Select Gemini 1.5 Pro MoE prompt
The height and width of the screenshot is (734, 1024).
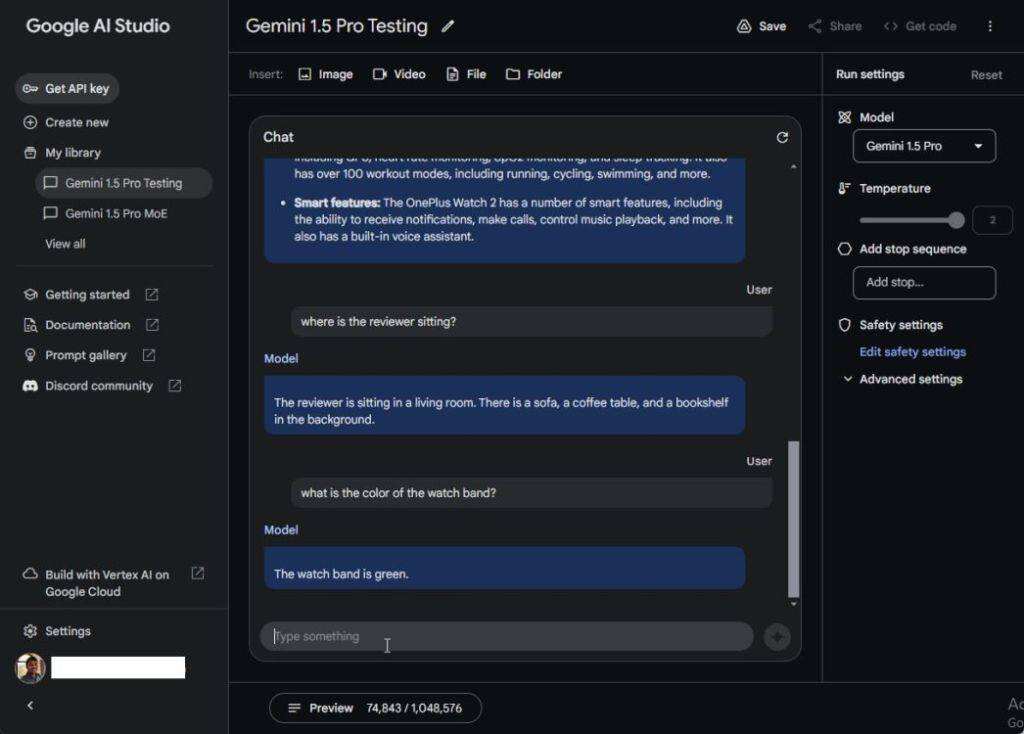pyautogui.click(x=115, y=214)
